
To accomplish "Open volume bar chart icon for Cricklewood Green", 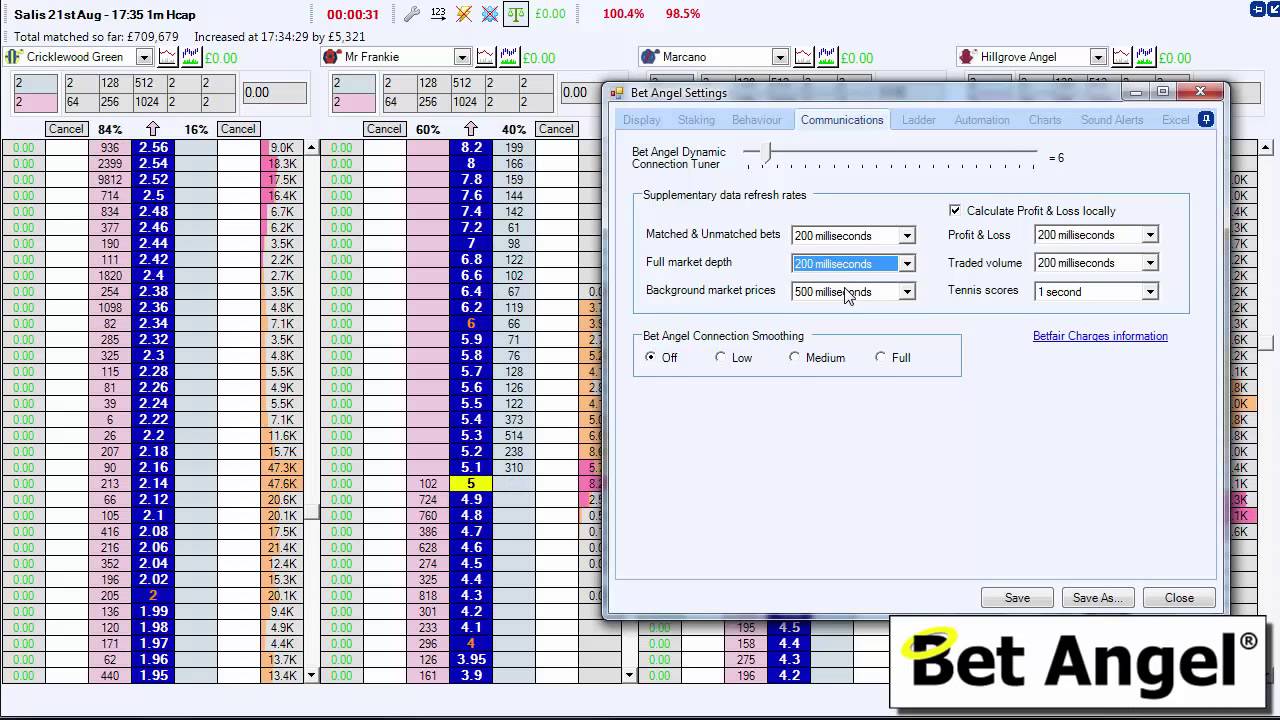I will coord(191,57).
